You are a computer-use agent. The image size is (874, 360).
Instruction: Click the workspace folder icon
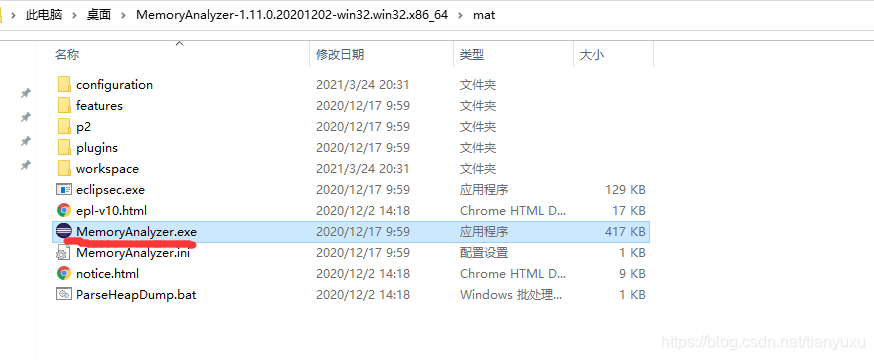tap(64, 168)
